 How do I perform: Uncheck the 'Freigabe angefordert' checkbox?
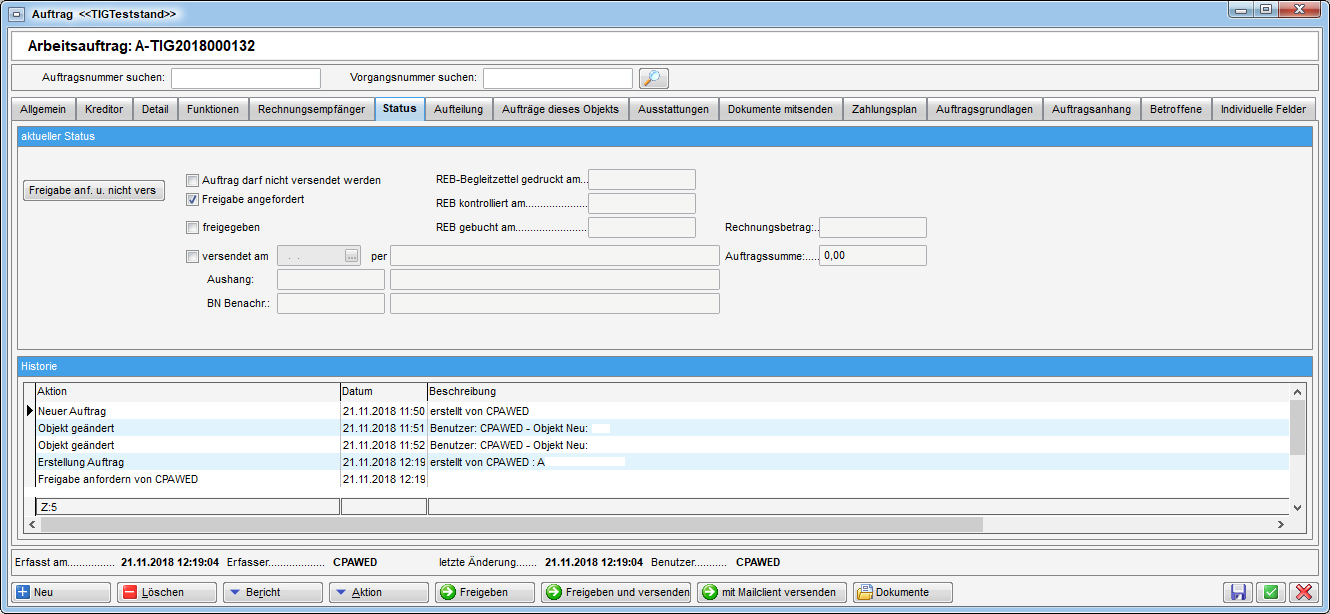(x=193, y=199)
